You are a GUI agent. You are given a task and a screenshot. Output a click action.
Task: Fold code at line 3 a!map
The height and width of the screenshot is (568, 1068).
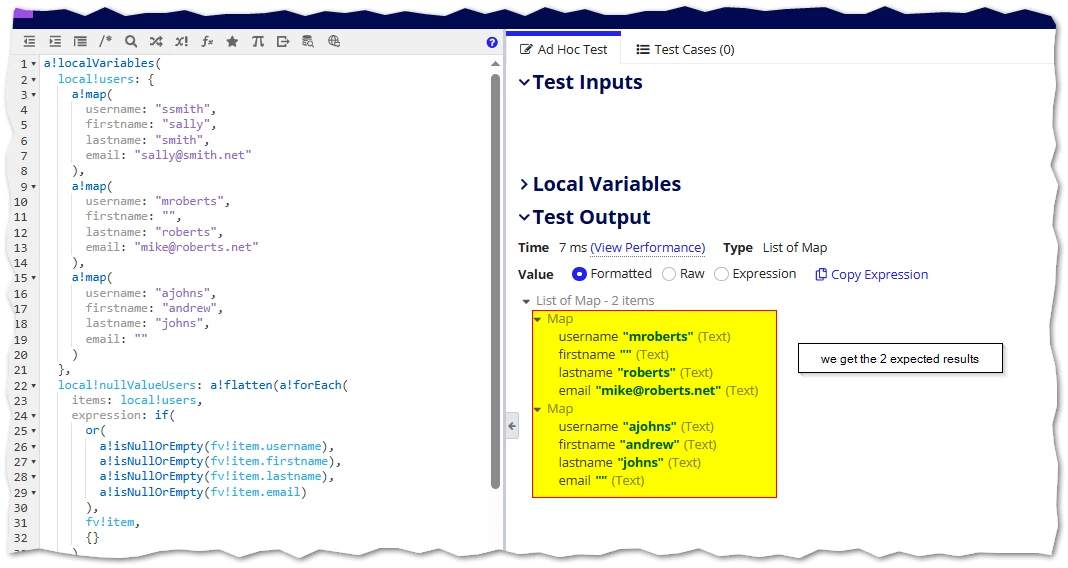[34, 95]
